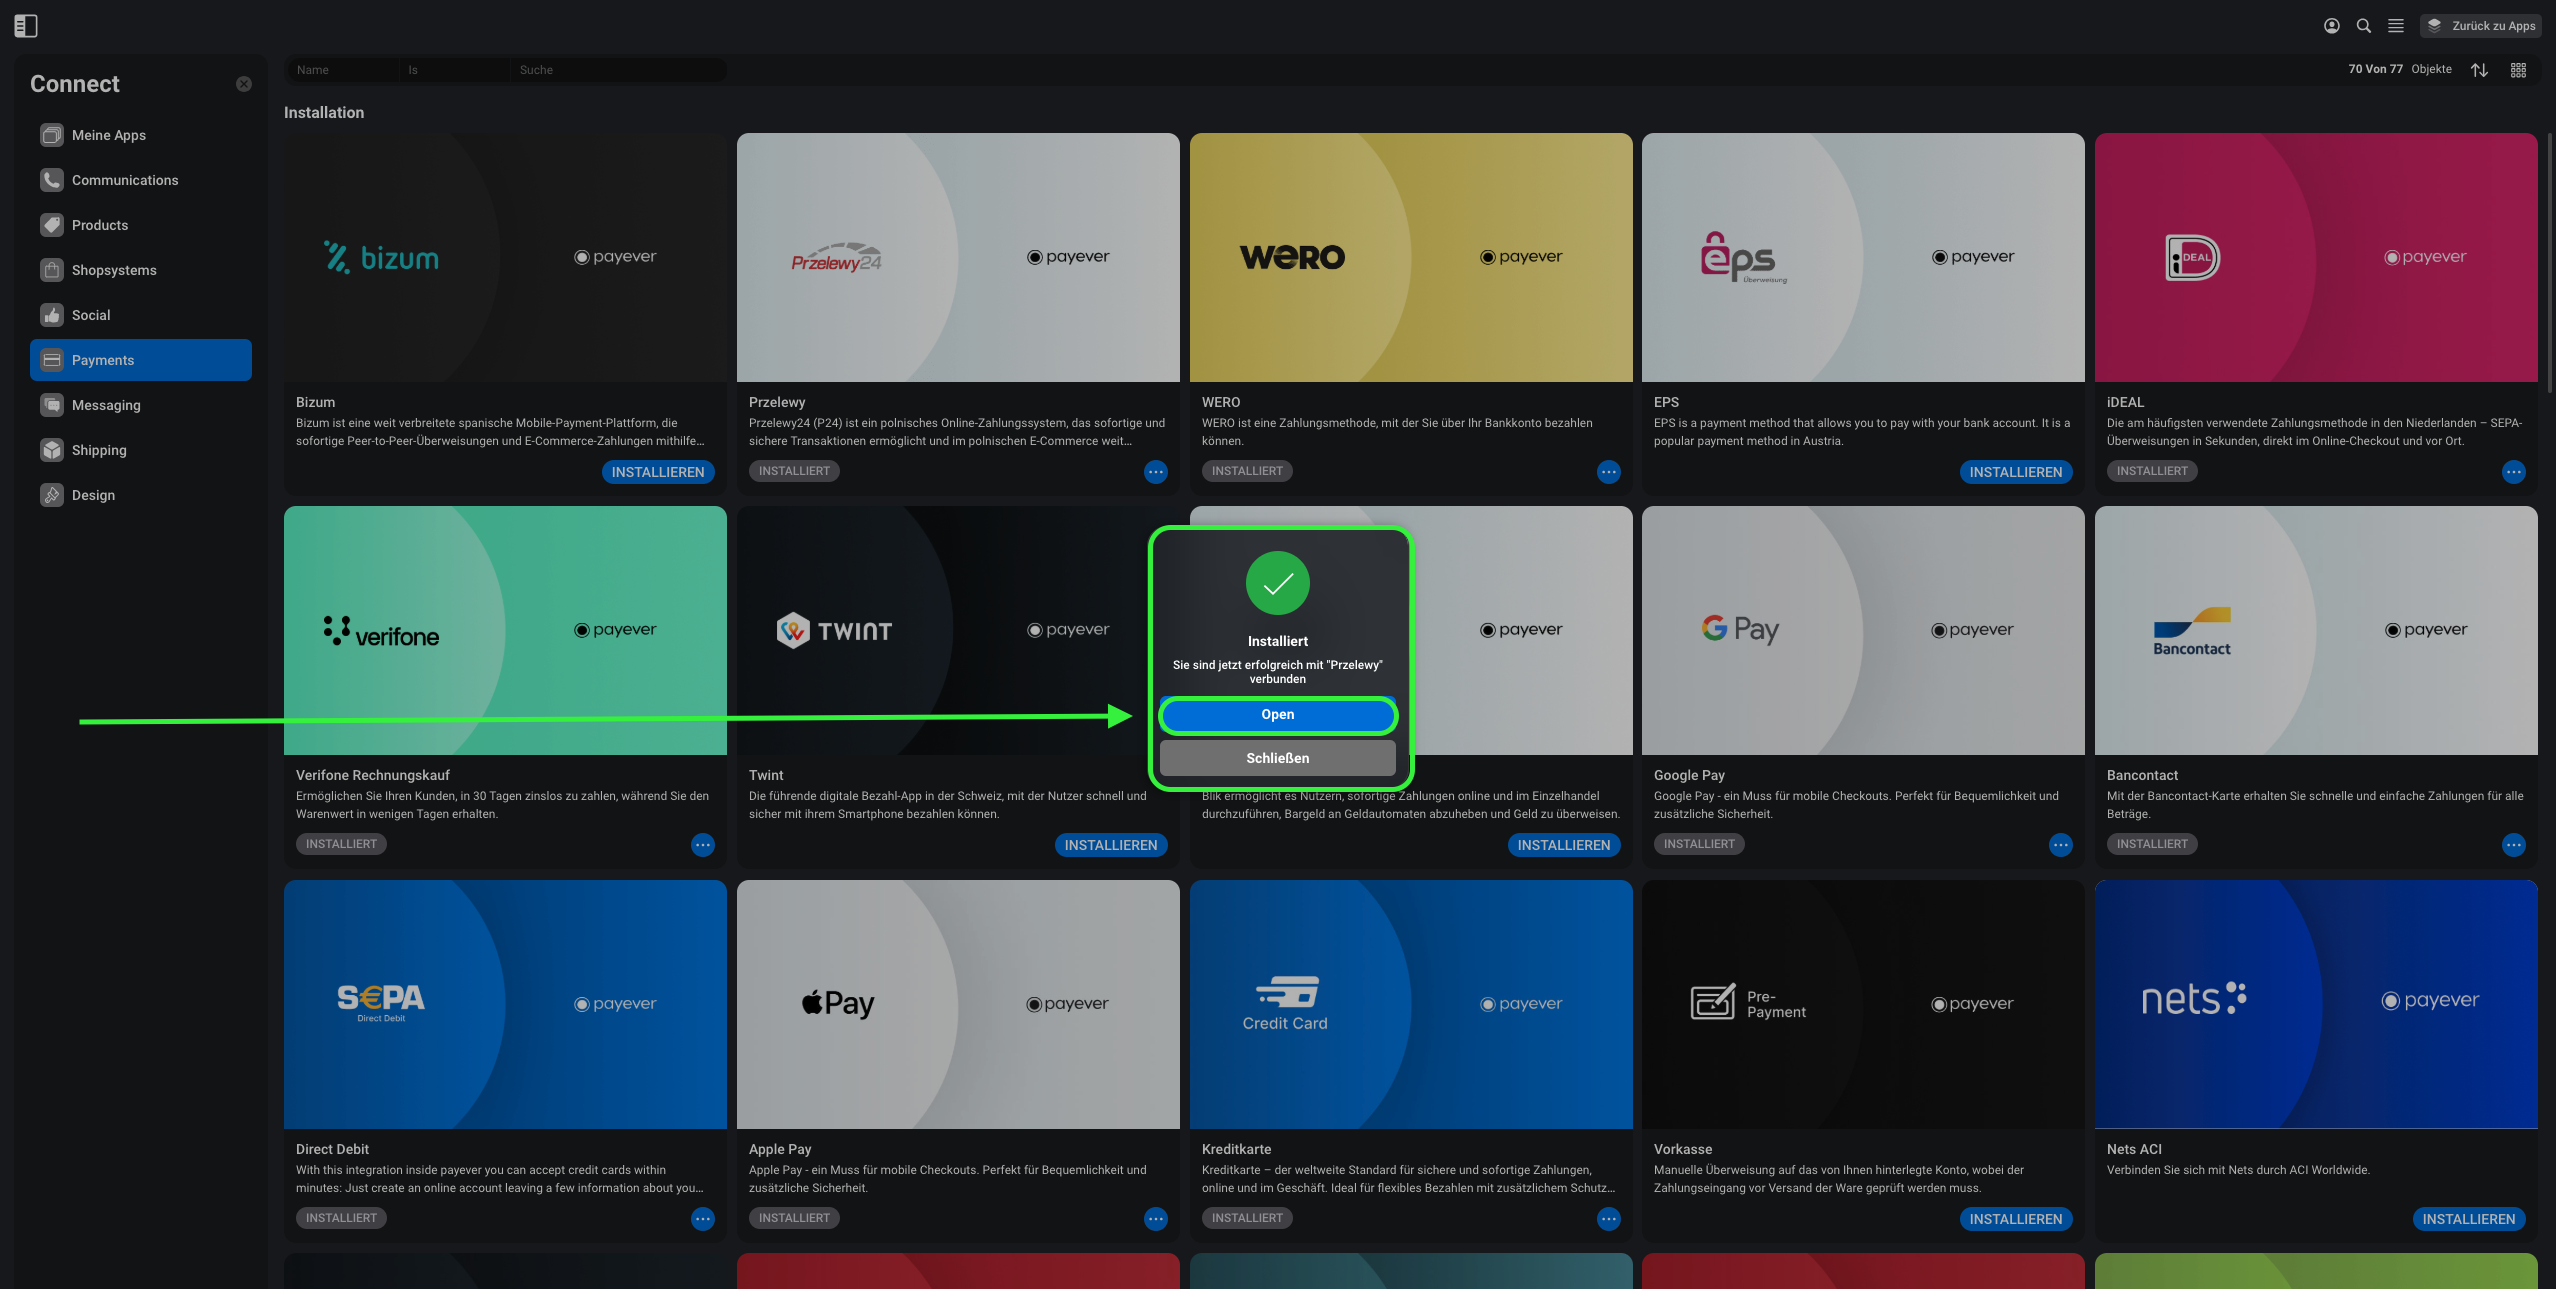Click the Verifone card thumbnail

pyautogui.click(x=505, y=630)
